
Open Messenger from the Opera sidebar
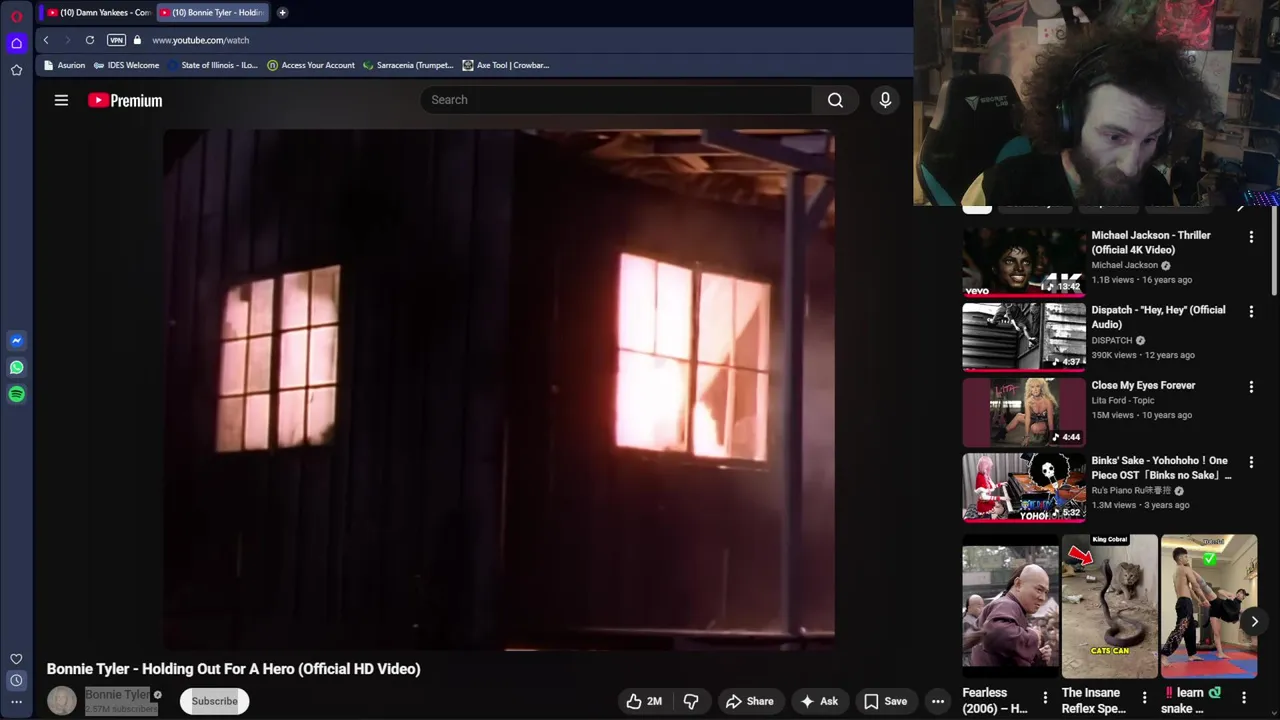pyautogui.click(x=16, y=341)
